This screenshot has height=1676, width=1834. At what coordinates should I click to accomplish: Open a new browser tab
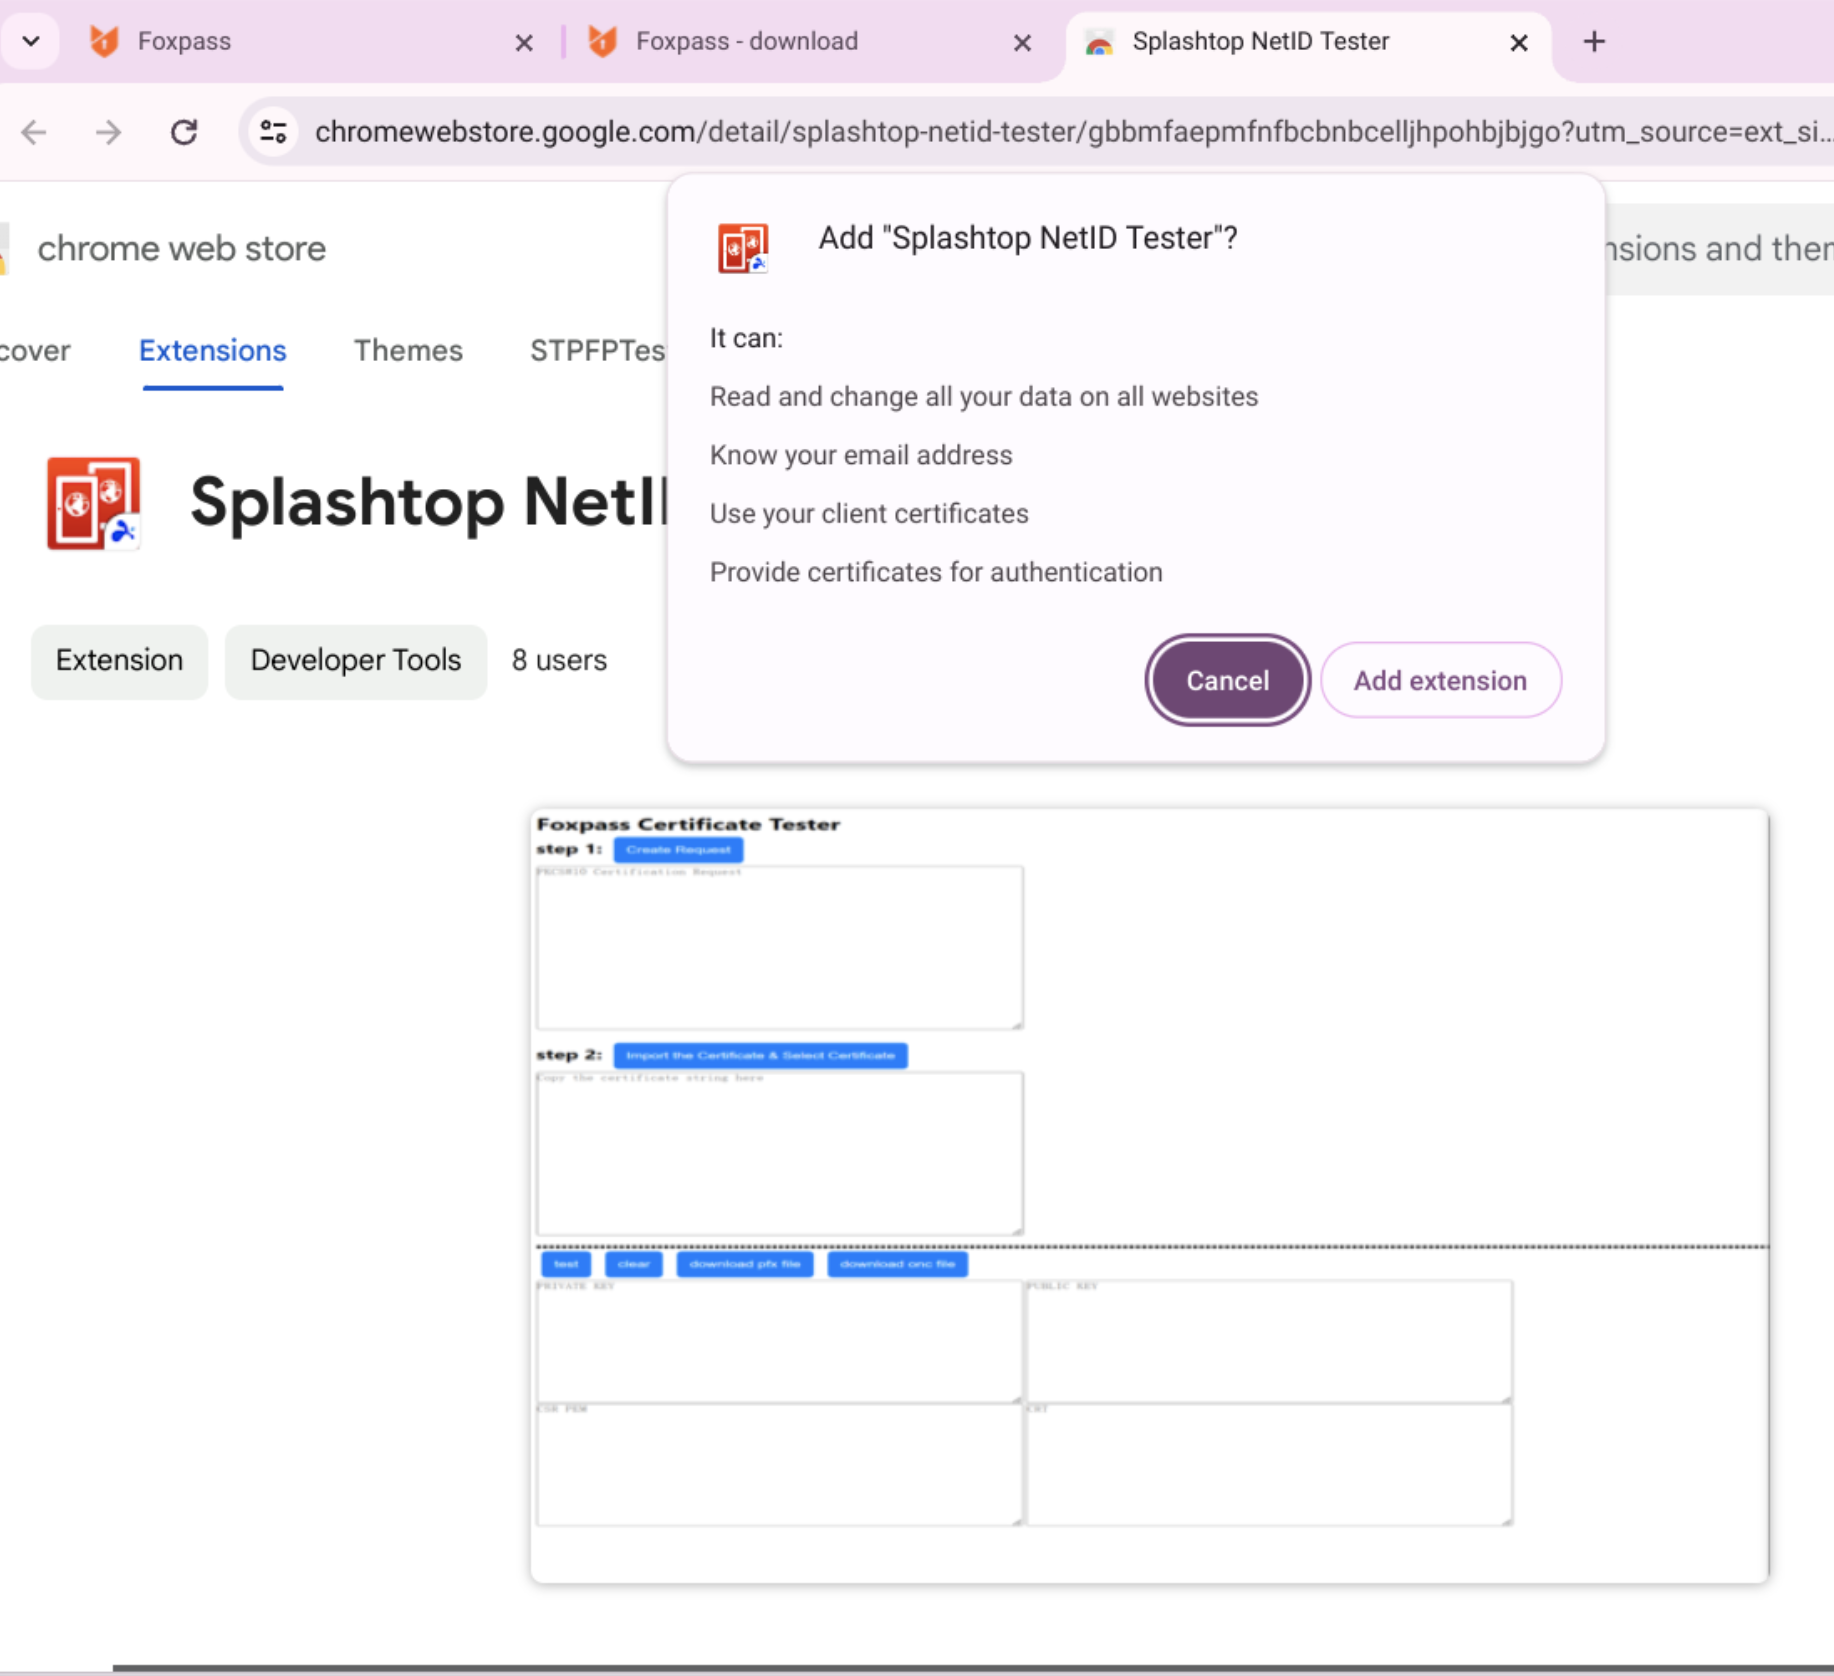(1594, 41)
